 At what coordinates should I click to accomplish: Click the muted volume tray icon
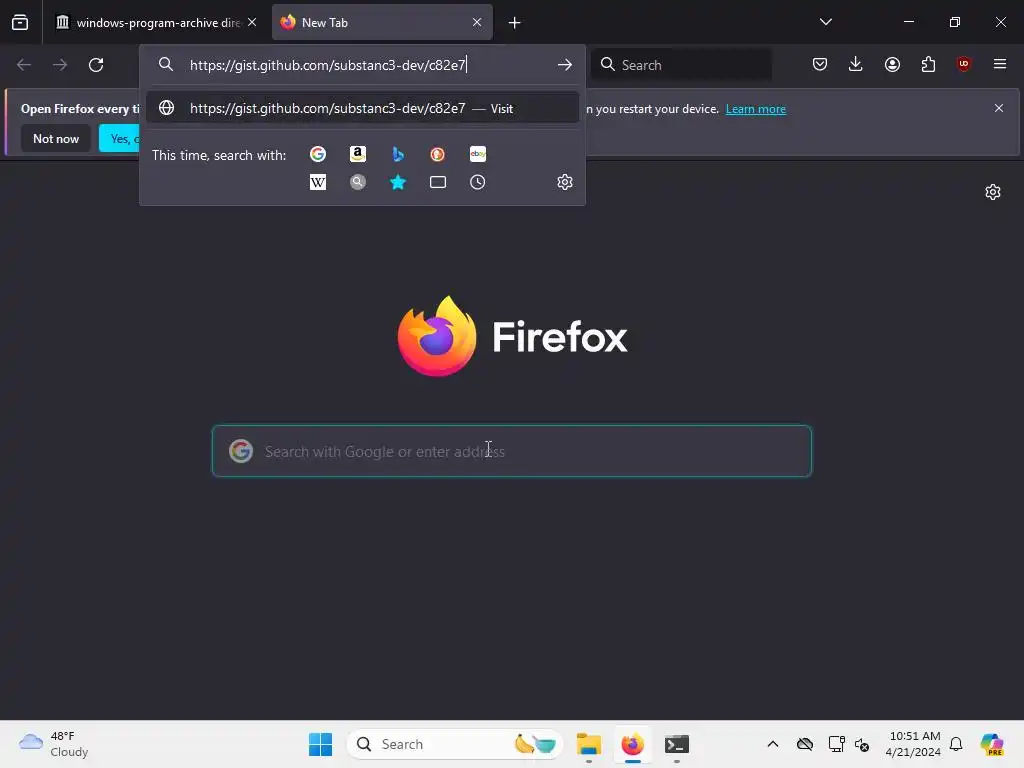click(862, 744)
